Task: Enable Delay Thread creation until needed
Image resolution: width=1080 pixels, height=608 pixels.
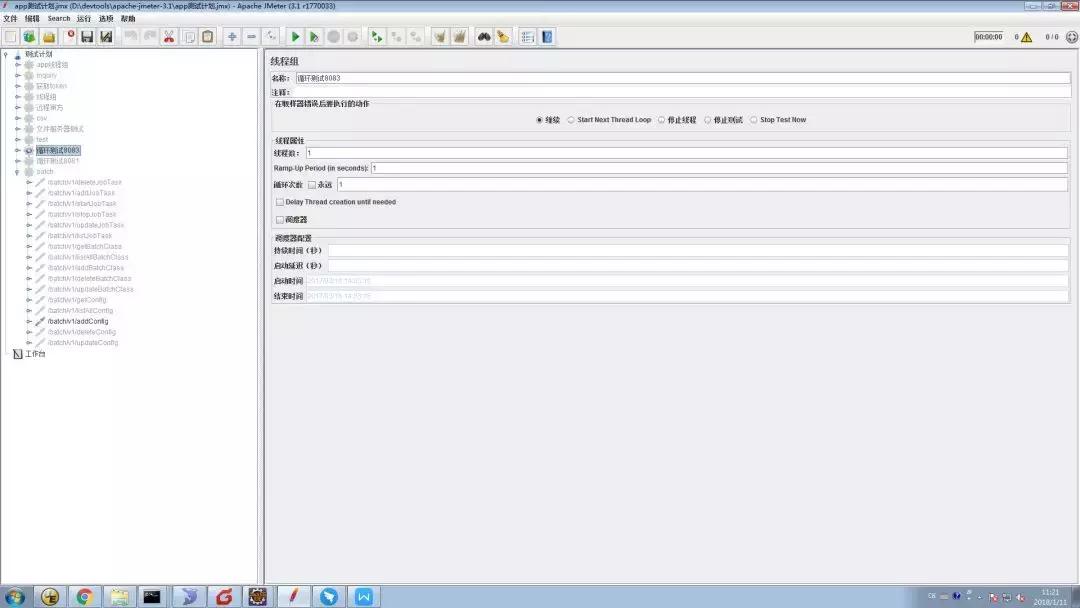Action: pos(280,201)
